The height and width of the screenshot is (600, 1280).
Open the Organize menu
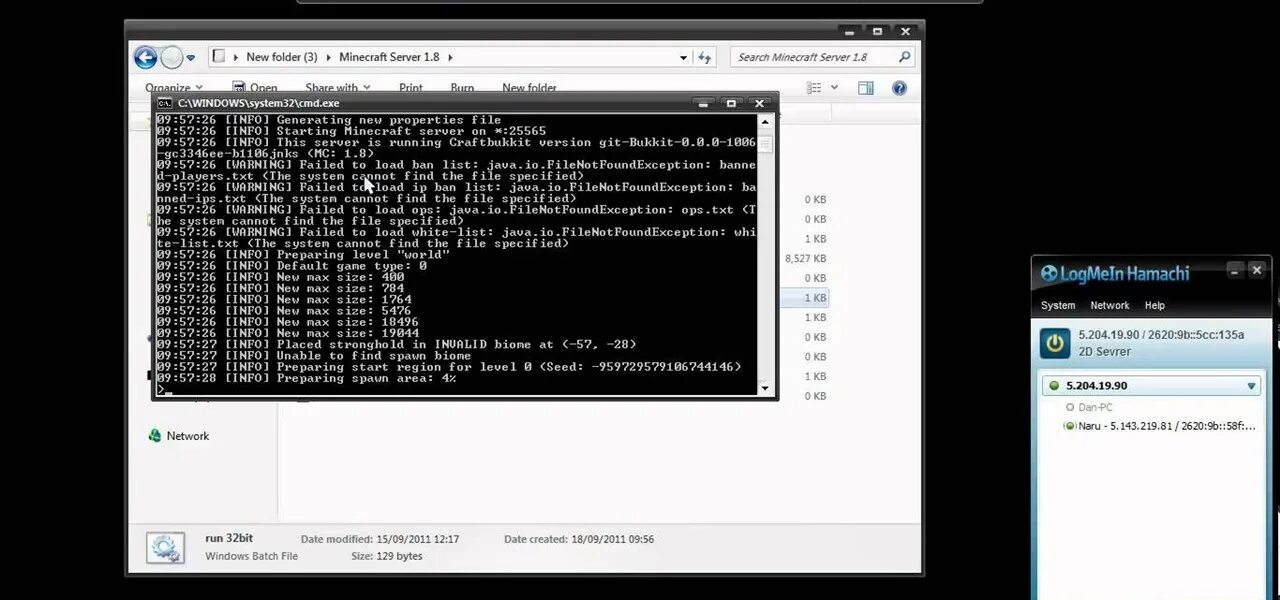click(x=173, y=88)
